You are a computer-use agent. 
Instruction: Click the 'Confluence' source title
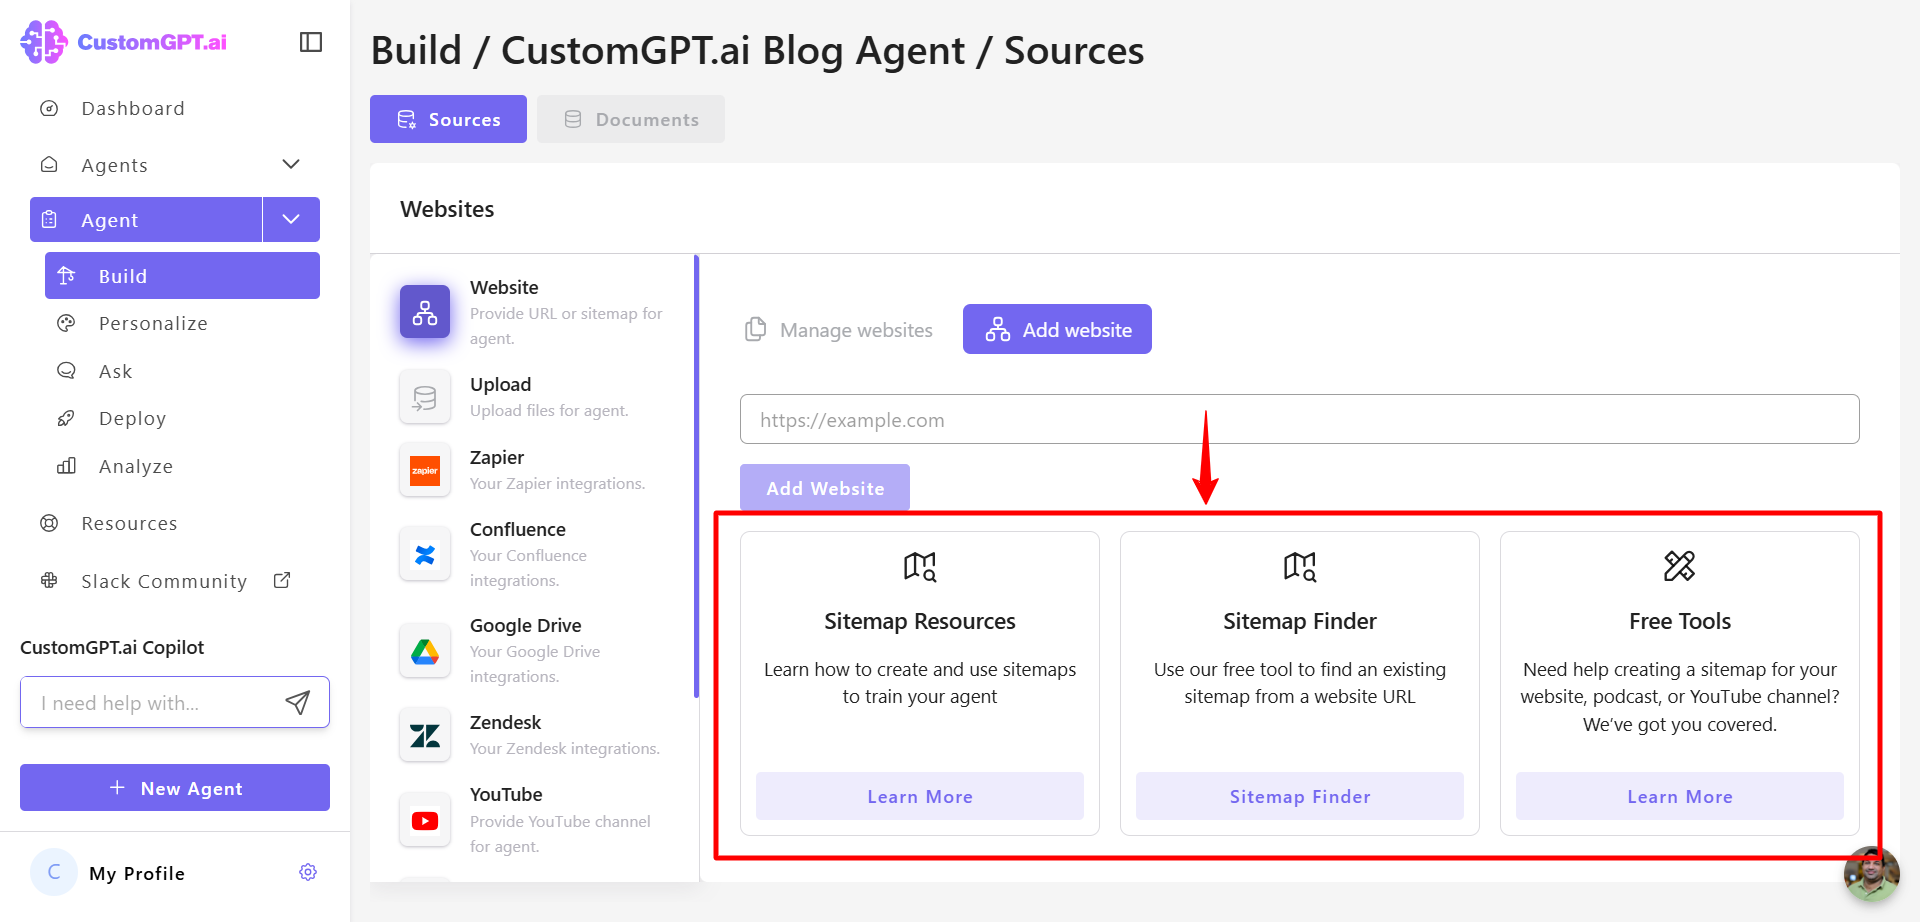click(x=518, y=529)
